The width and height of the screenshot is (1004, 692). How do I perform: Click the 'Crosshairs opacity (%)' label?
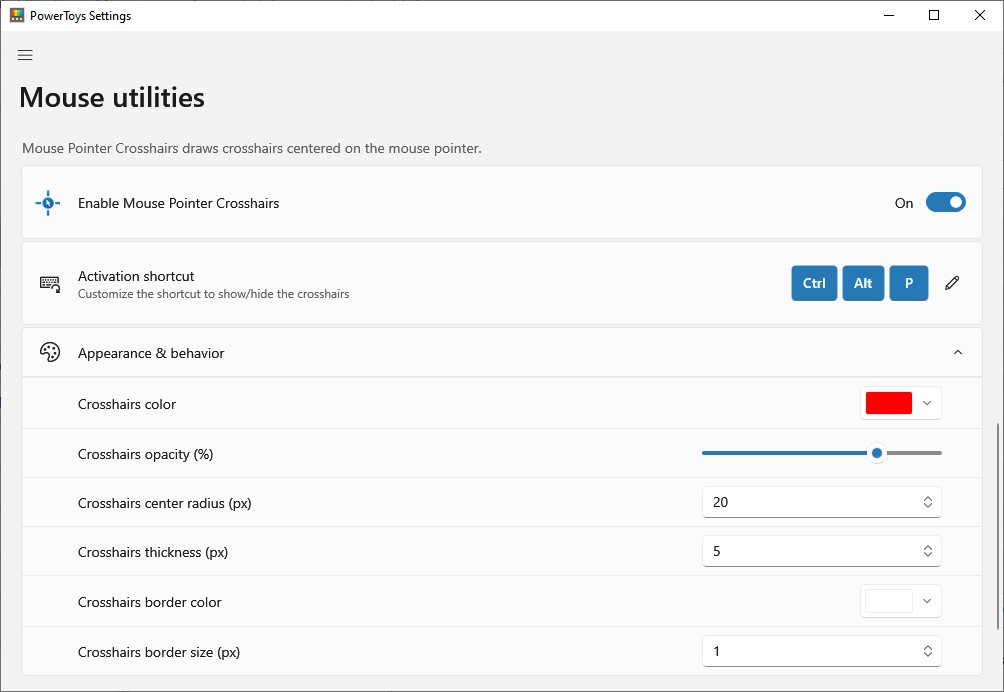pos(145,454)
